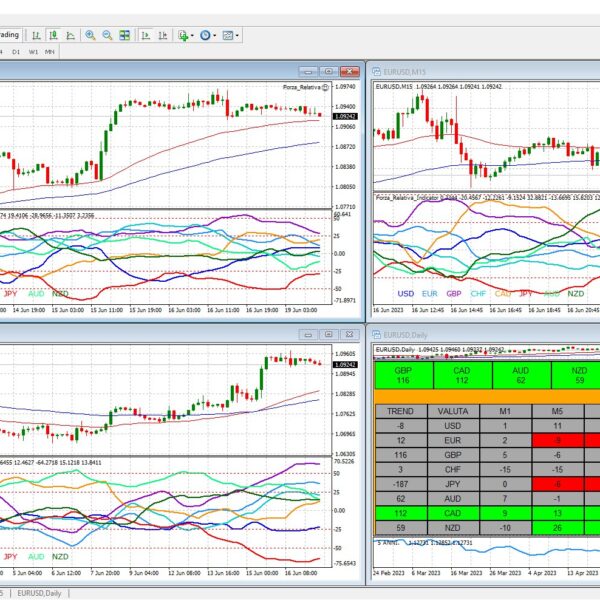Screen dimensions: 600x600
Task: Open the EURUSD,Daily tab at the bottom
Action: pyautogui.click(x=39, y=593)
